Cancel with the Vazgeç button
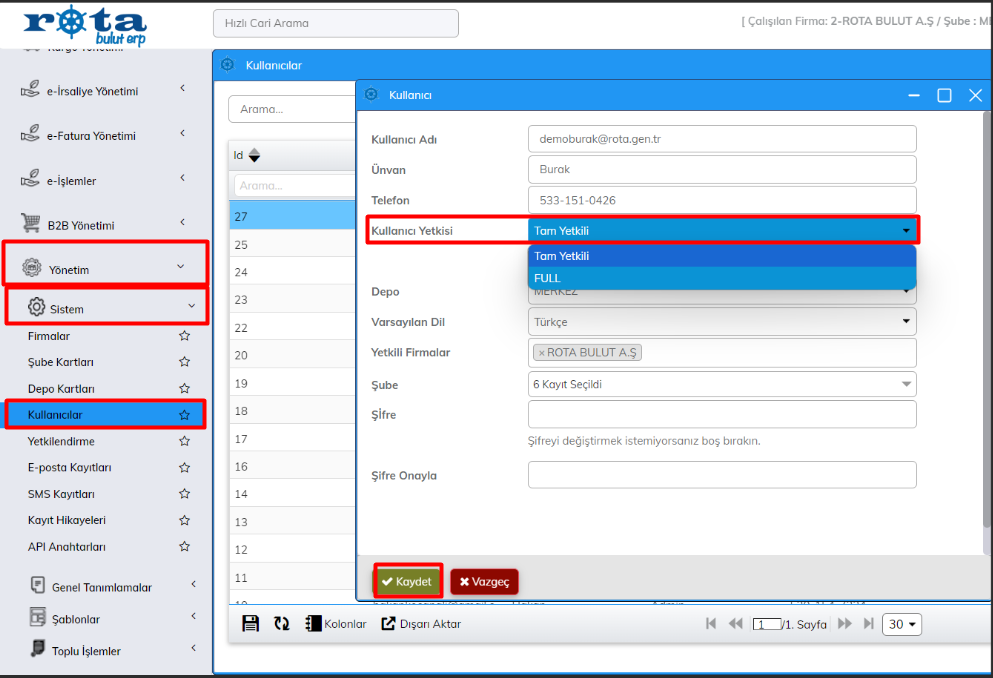 click(484, 582)
